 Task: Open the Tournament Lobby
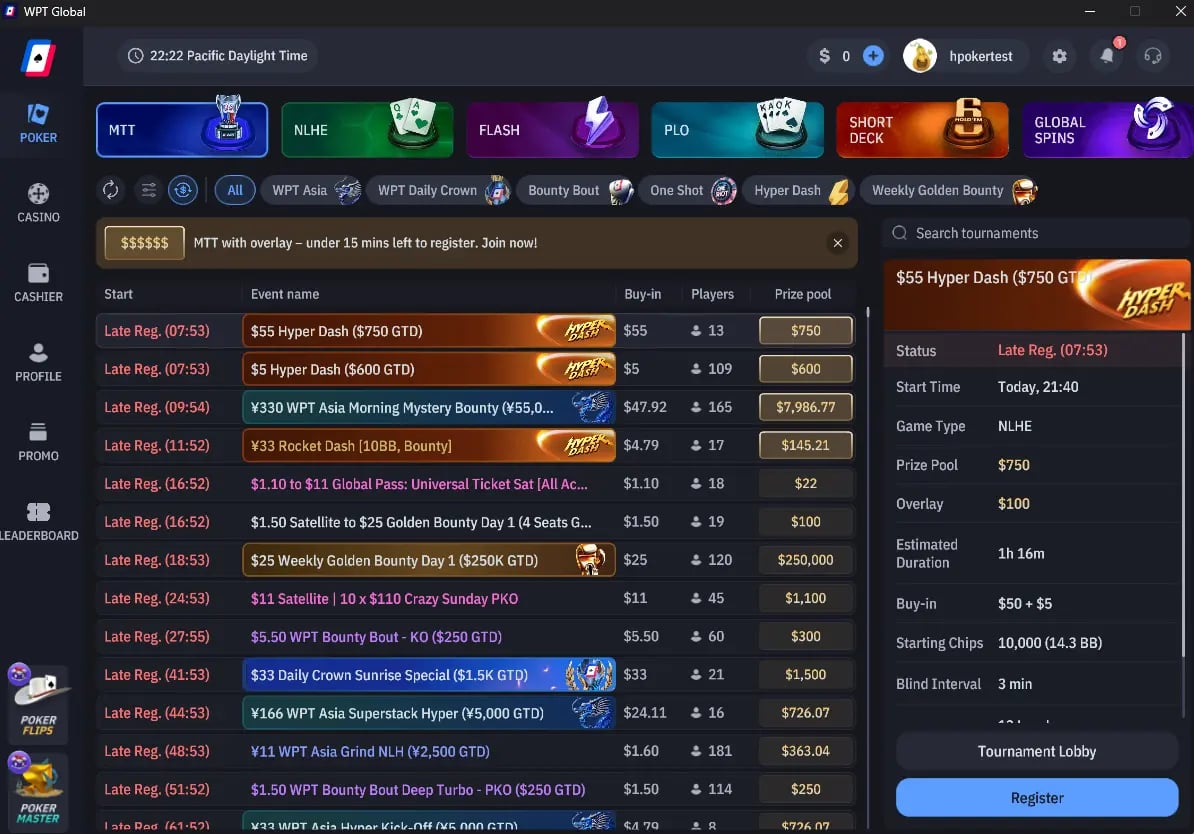(x=1036, y=751)
